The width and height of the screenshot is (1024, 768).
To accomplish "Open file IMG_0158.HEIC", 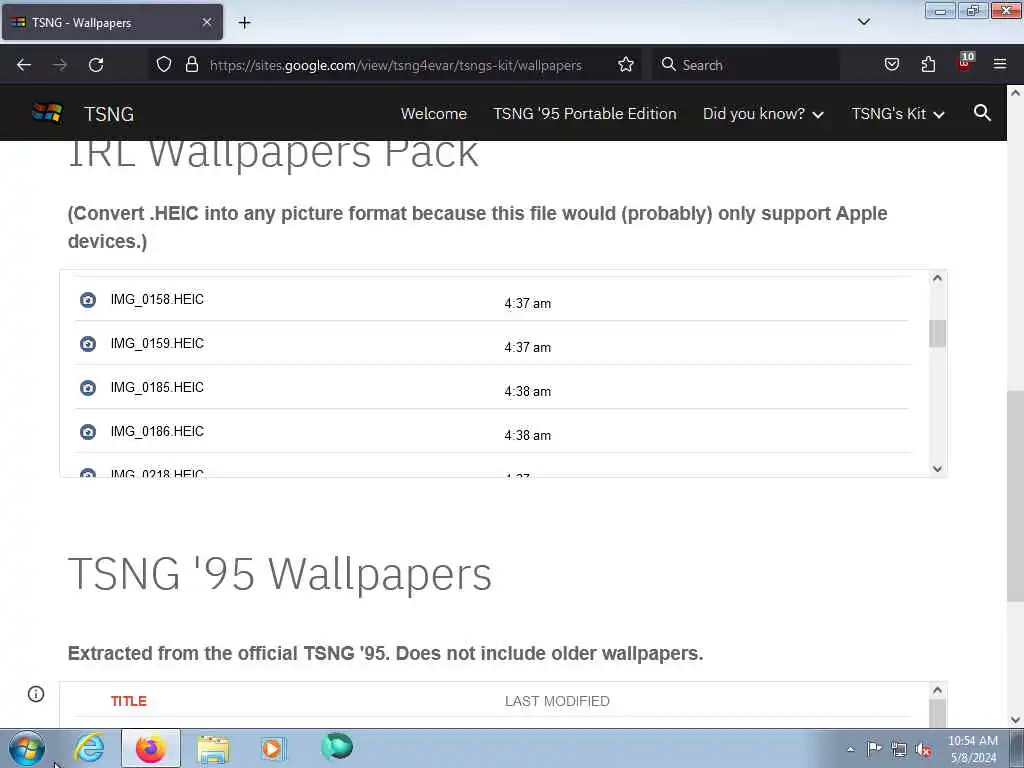I will (x=157, y=299).
